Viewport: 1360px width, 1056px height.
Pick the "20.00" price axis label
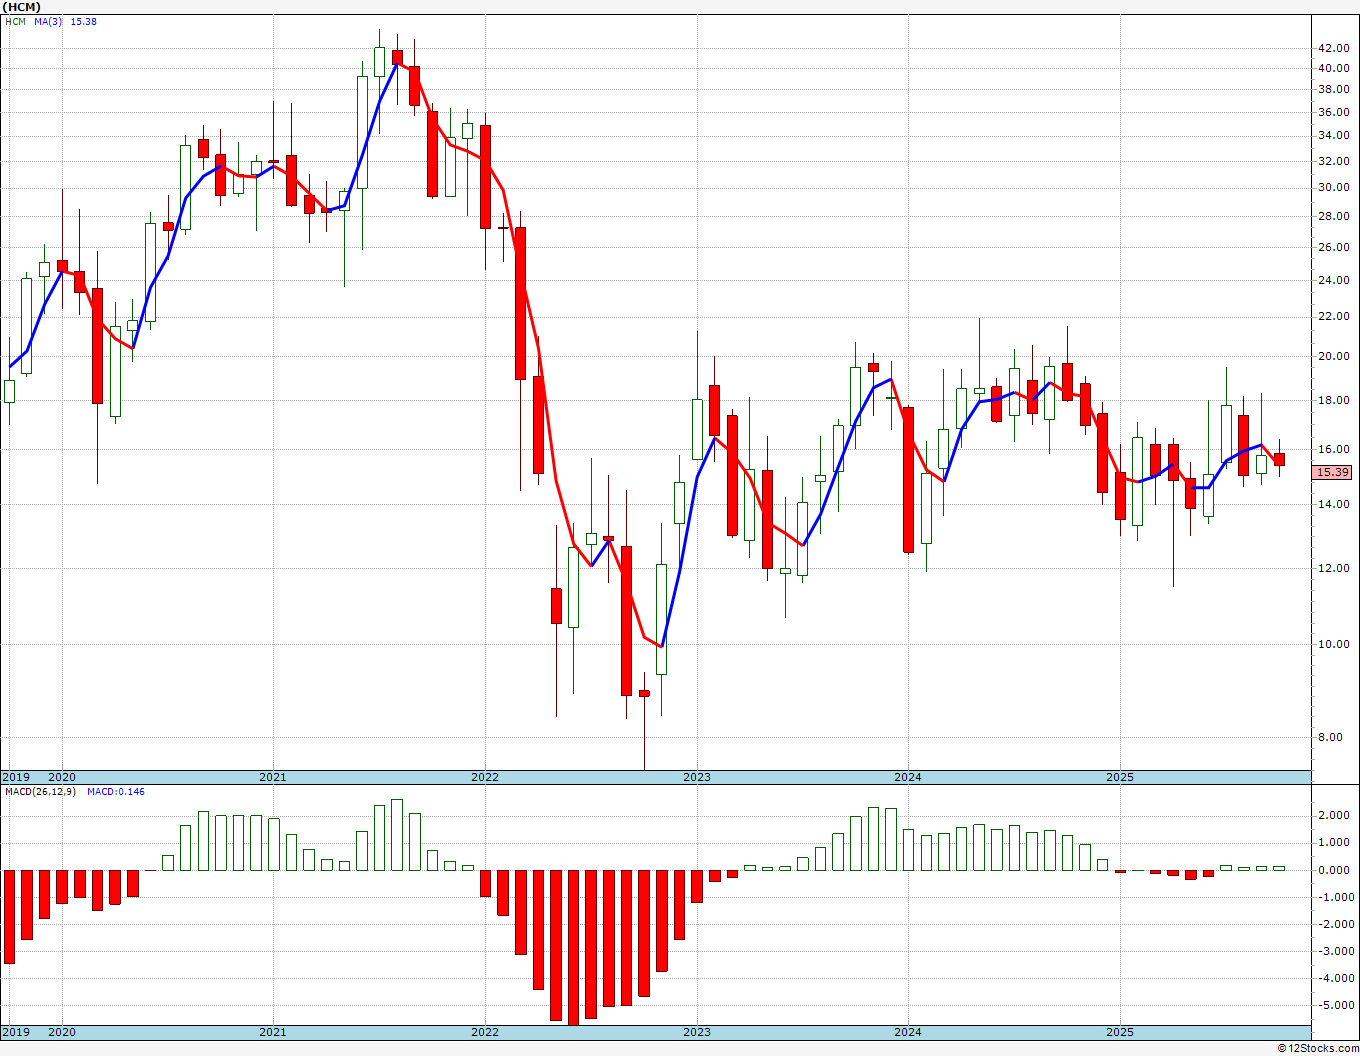coord(1333,356)
